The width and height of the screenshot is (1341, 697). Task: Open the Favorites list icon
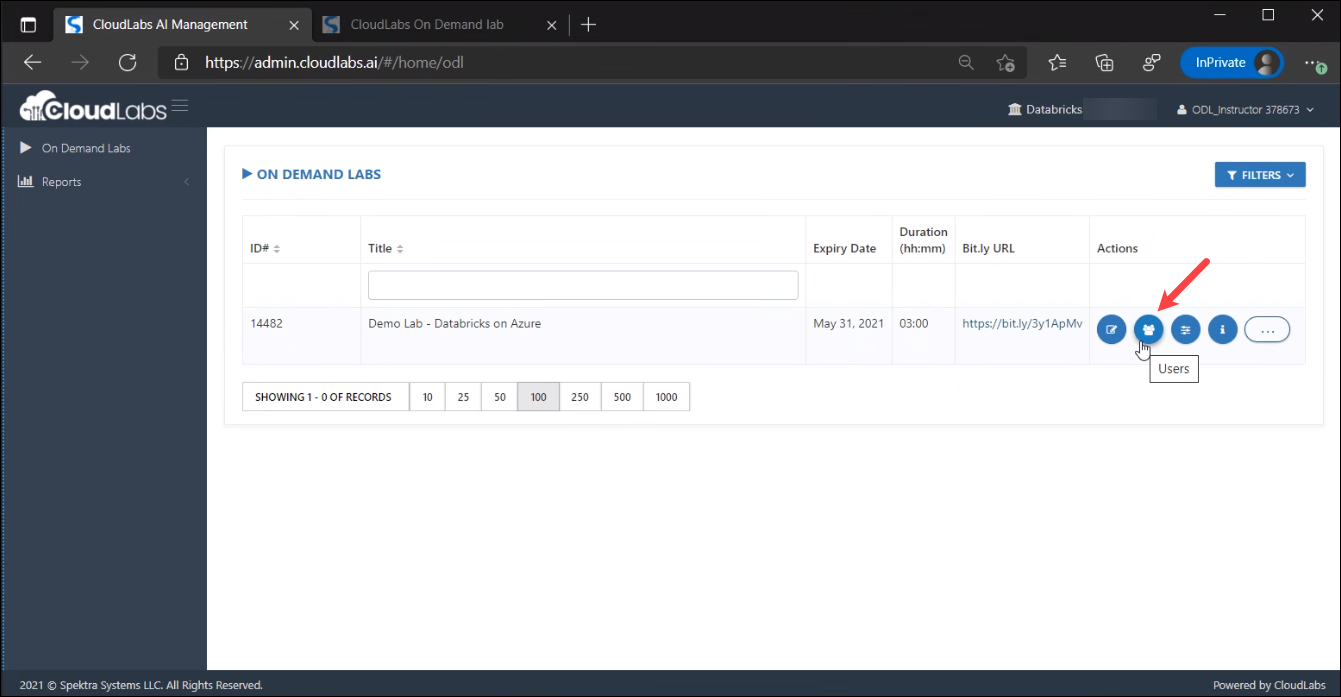(1057, 63)
